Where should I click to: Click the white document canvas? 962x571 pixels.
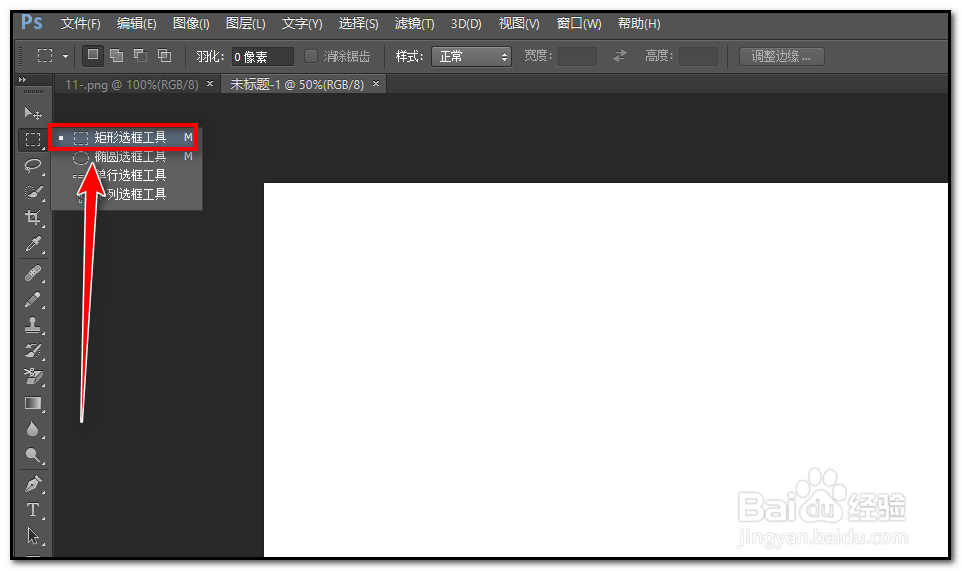point(606,370)
